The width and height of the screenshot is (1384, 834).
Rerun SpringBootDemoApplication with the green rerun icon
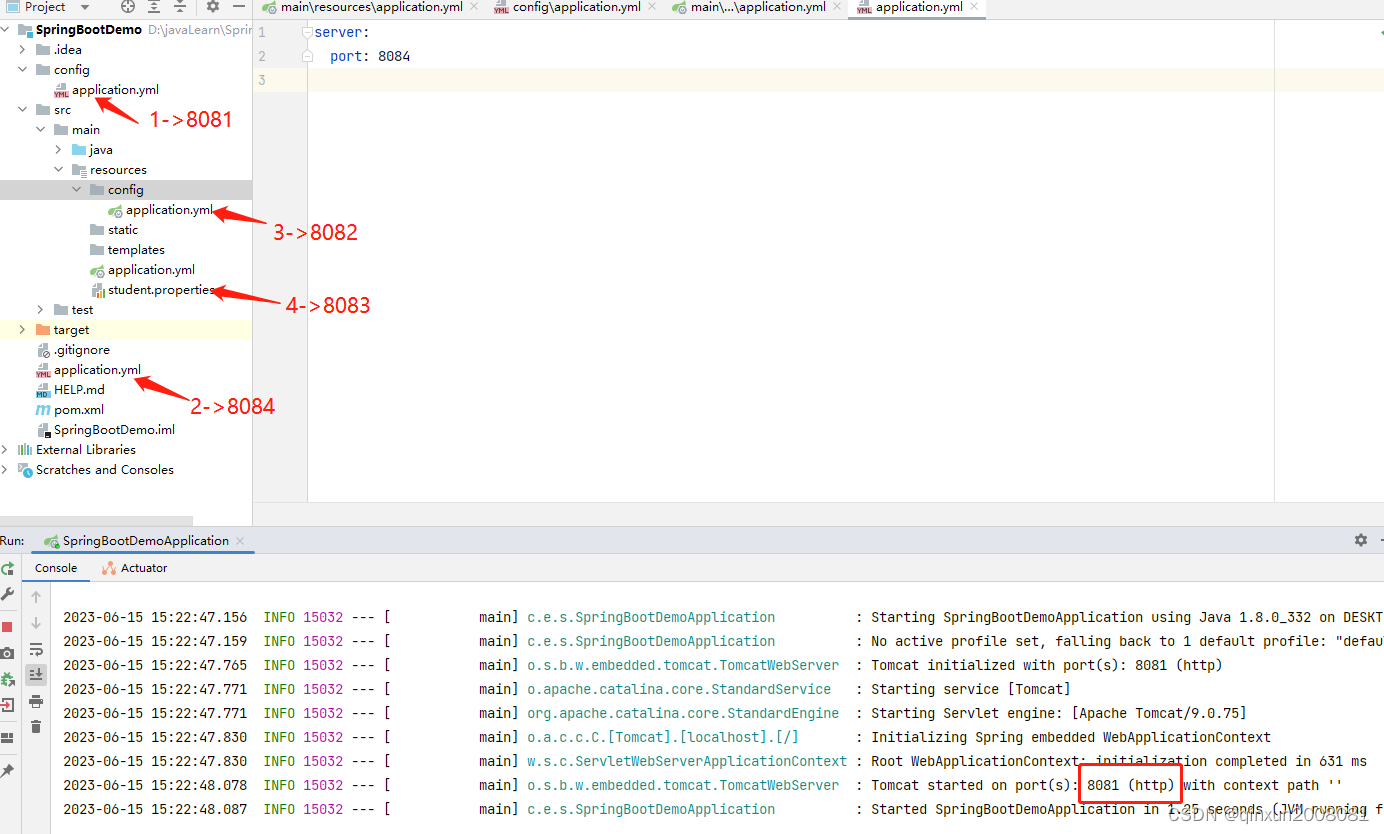tap(7, 568)
